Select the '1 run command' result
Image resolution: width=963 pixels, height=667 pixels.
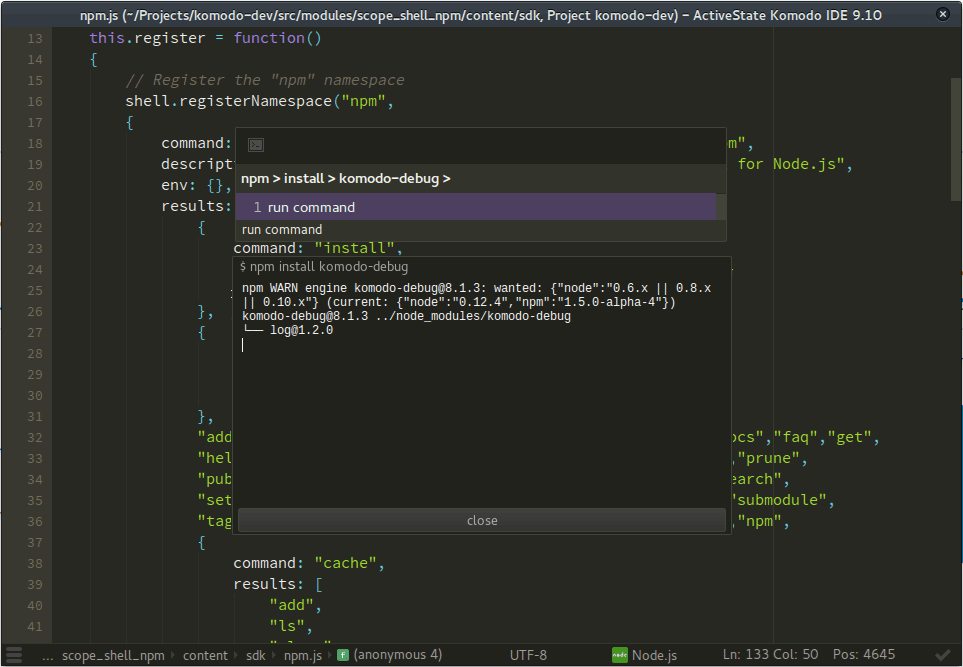coord(476,207)
